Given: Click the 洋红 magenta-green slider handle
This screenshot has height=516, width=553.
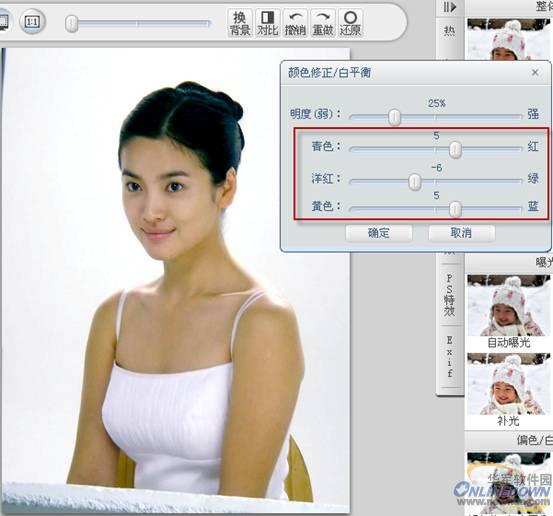Looking at the screenshot, I should (x=415, y=182).
